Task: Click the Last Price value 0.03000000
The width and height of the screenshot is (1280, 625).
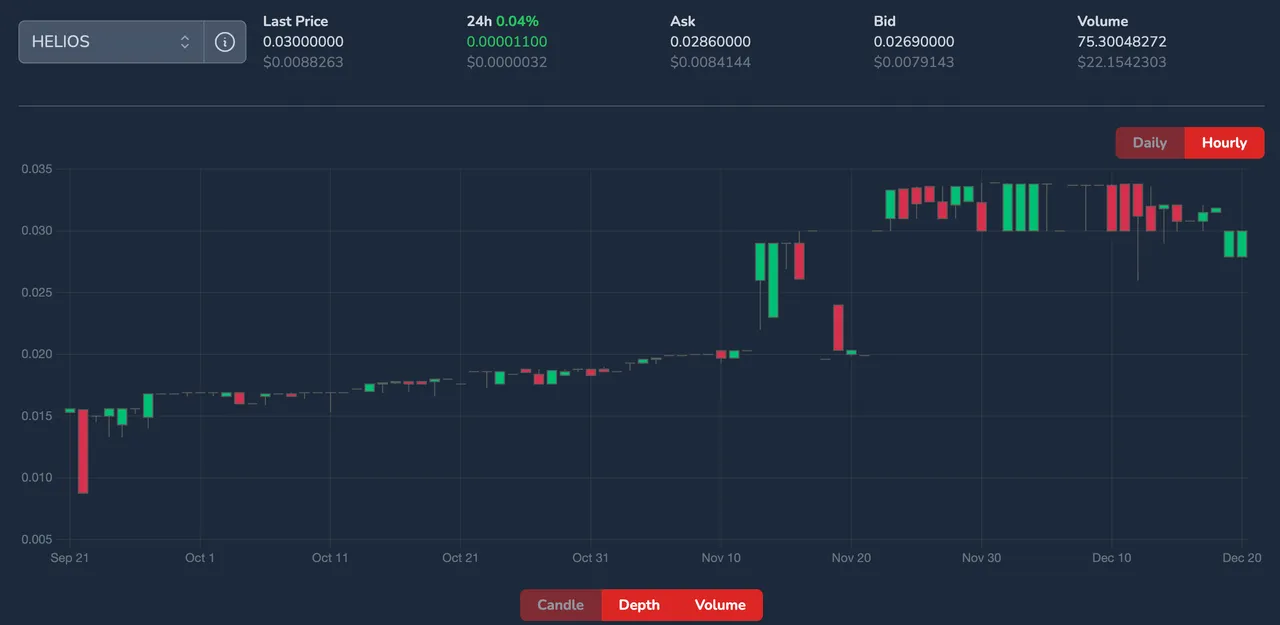Action: pos(303,42)
